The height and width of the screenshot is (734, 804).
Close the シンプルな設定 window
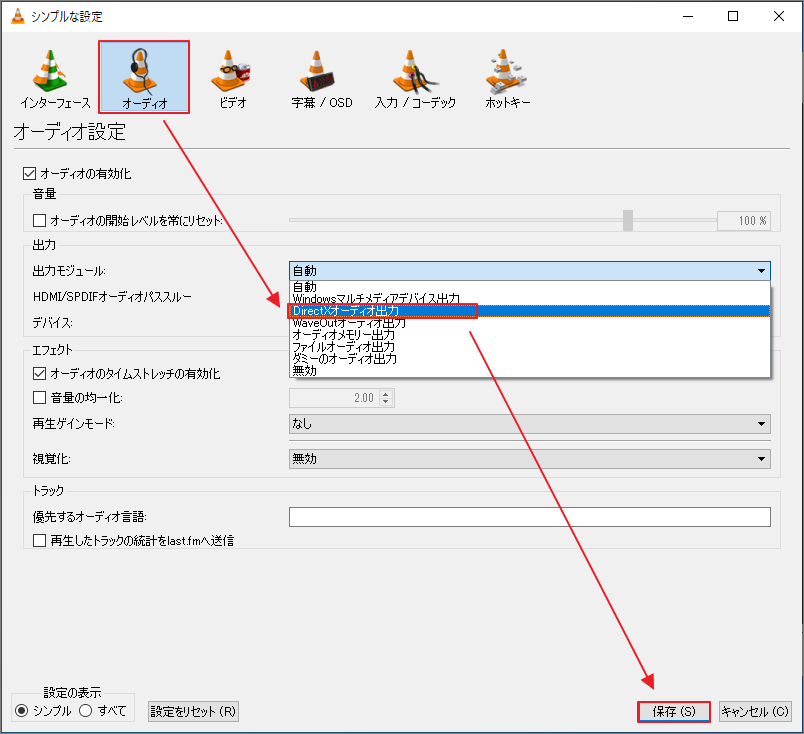click(779, 16)
